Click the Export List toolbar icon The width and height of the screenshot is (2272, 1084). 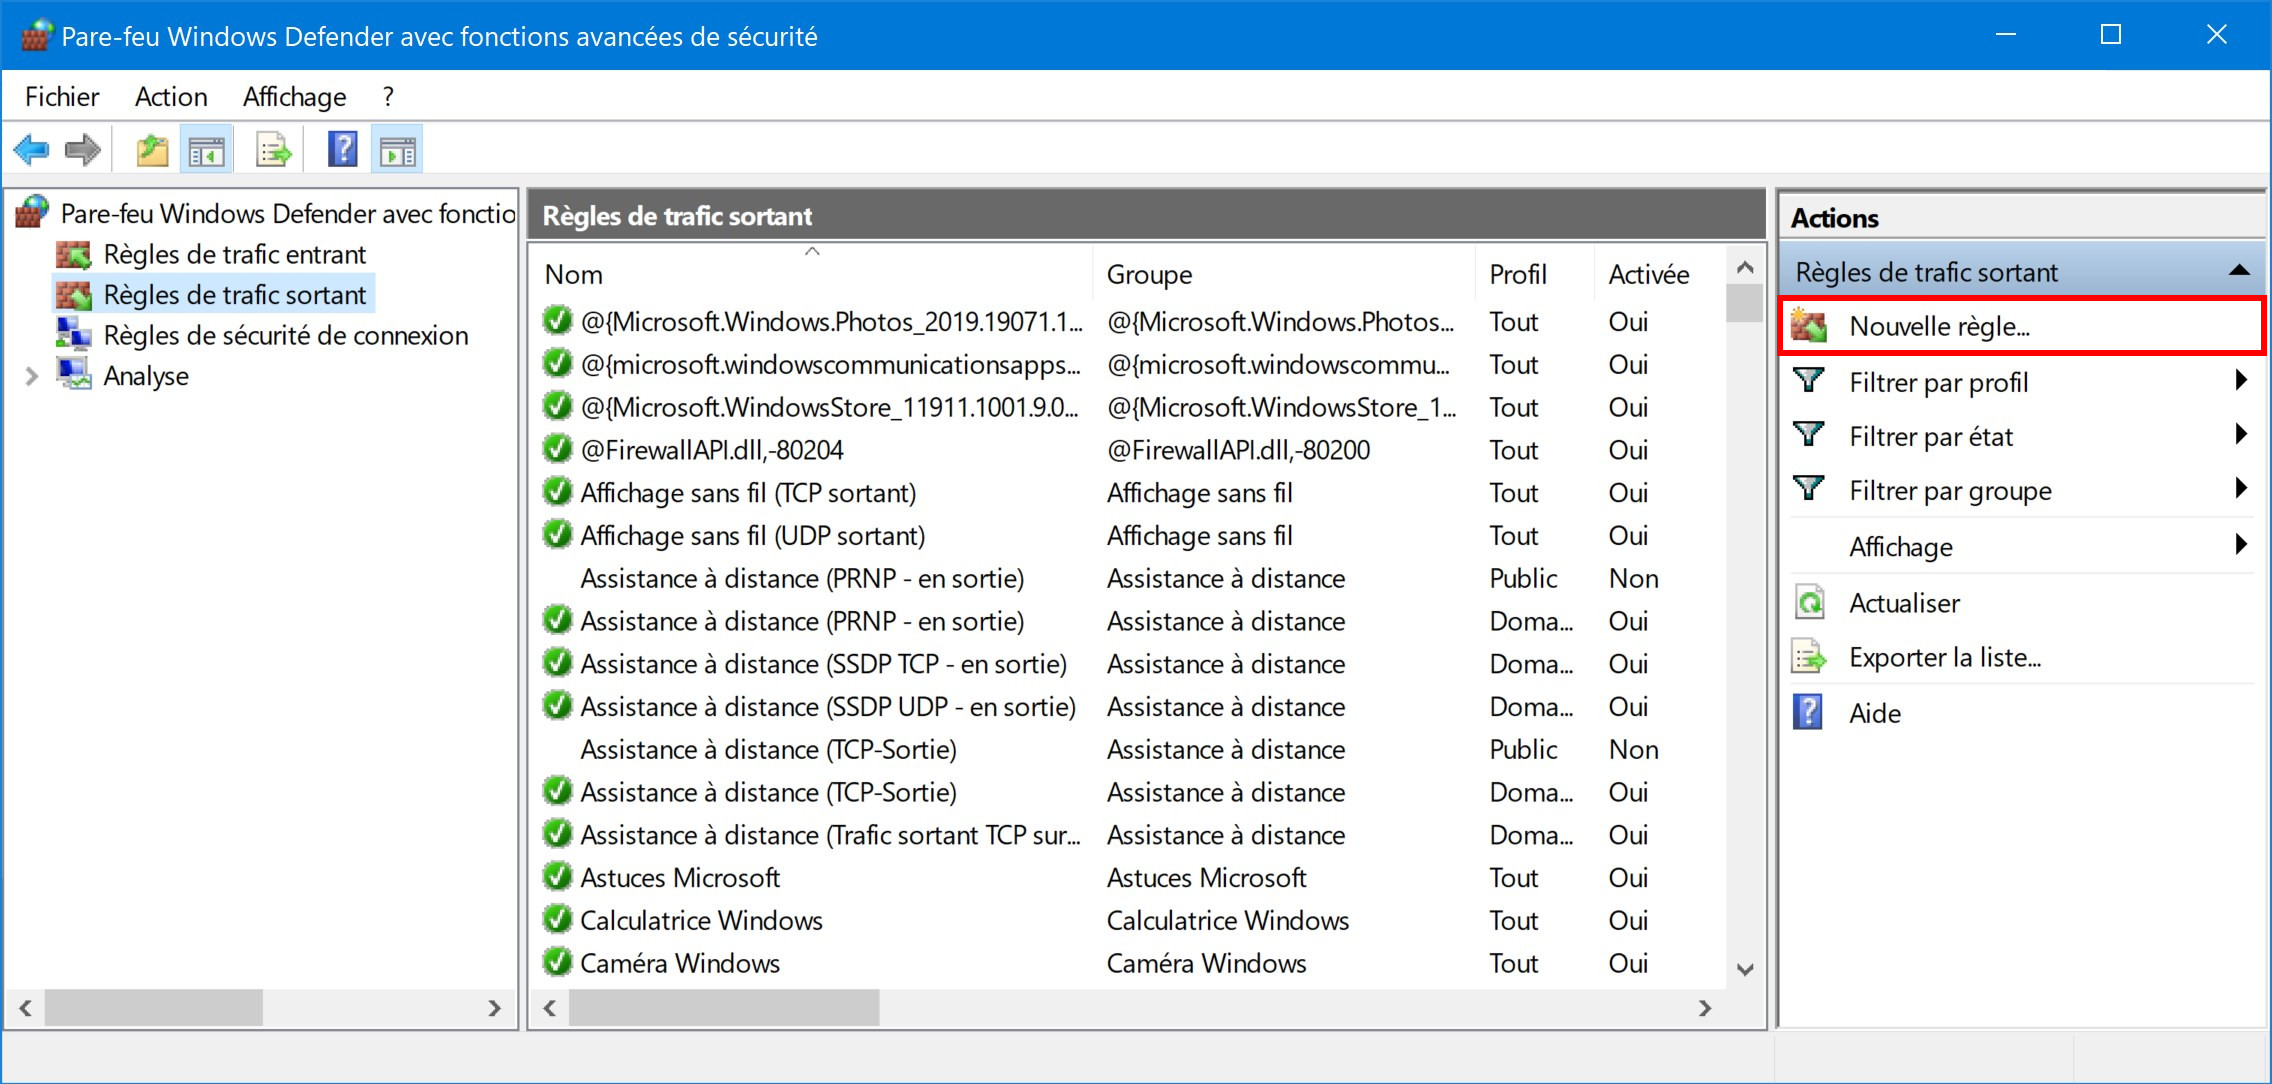273,151
